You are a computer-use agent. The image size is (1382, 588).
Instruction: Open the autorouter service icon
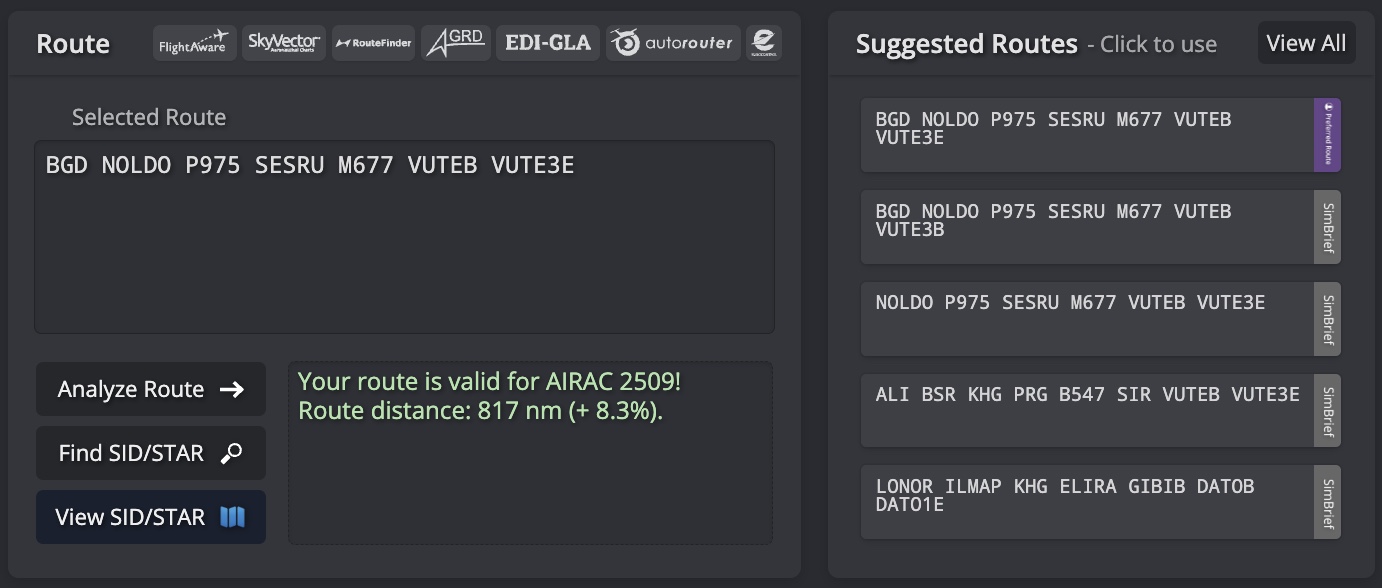point(673,43)
